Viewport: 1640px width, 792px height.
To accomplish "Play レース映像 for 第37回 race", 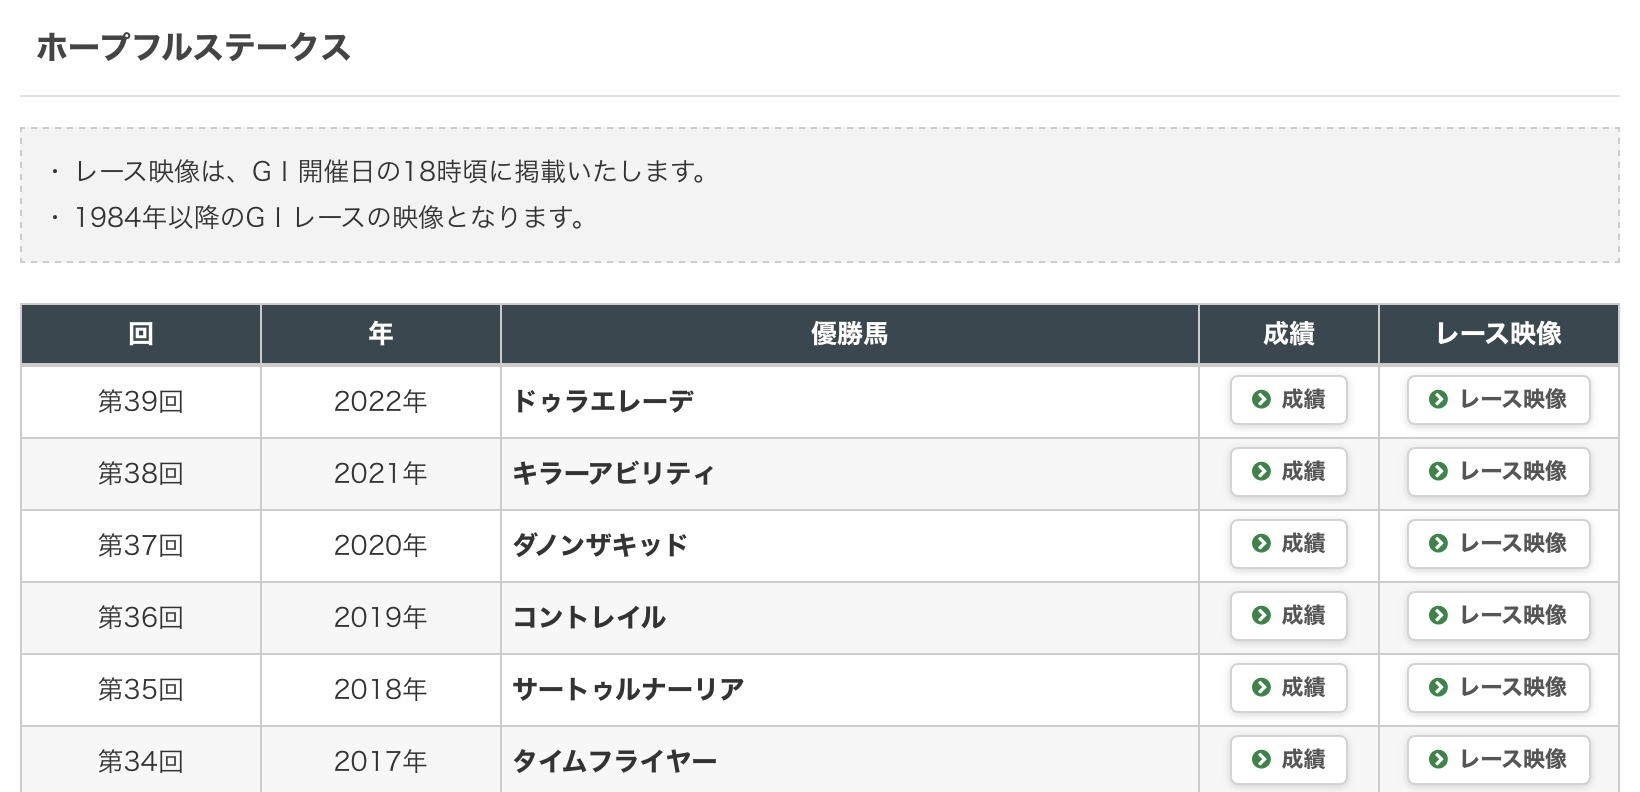I will pyautogui.click(x=1498, y=544).
